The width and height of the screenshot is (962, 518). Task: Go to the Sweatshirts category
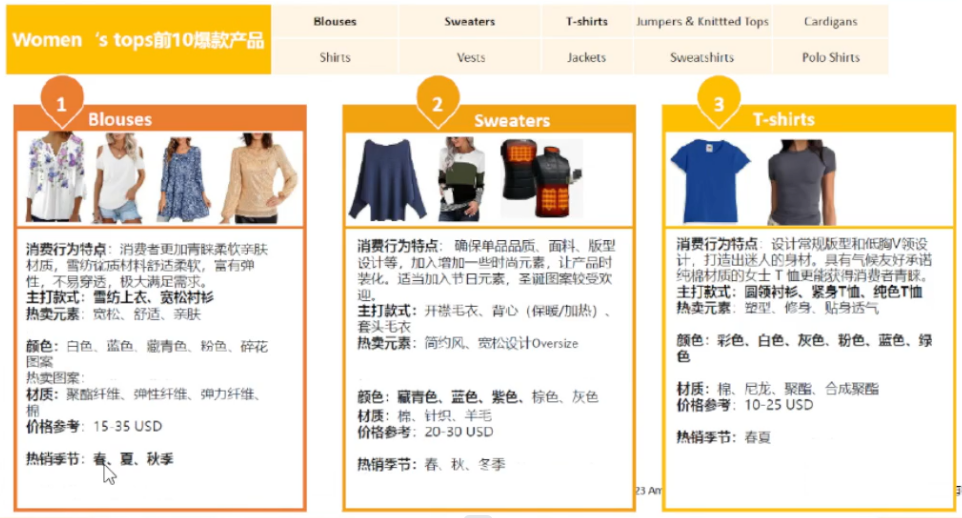(x=702, y=57)
